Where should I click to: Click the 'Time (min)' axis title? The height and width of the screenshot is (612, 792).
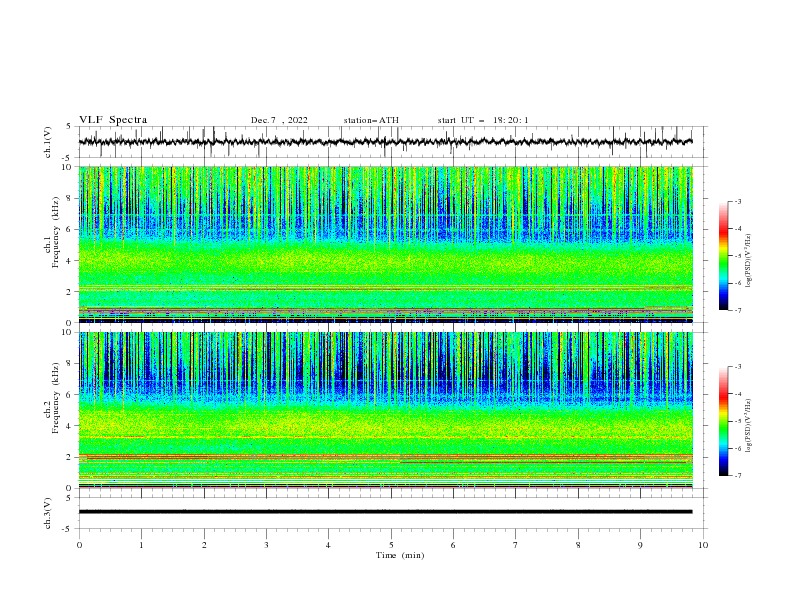[x=400, y=555]
